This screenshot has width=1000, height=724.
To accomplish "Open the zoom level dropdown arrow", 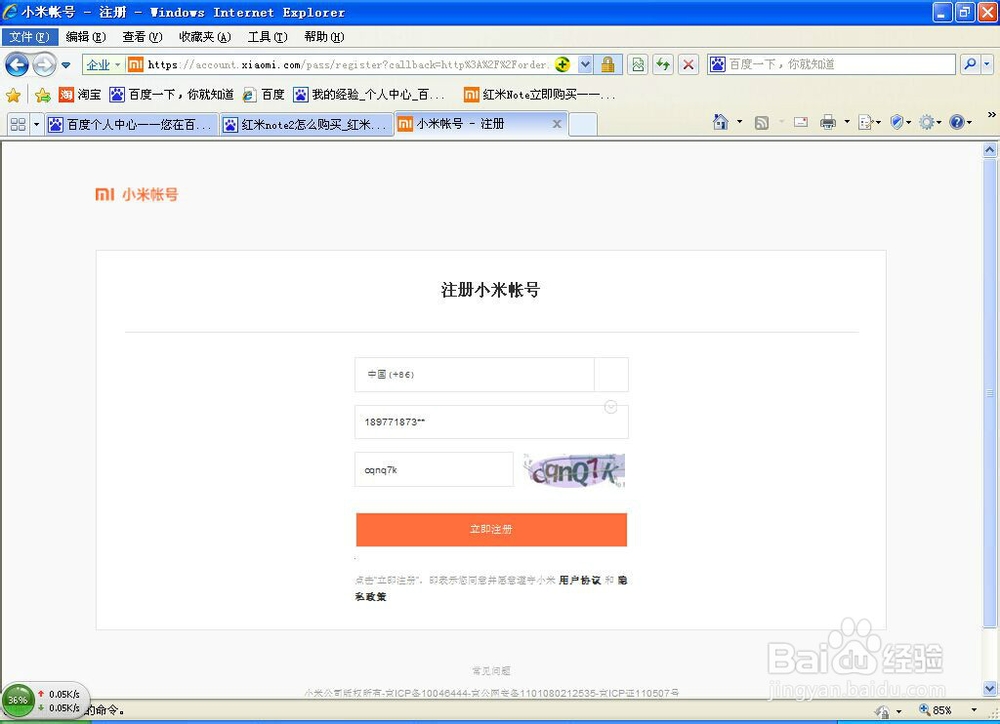I will pos(973,710).
